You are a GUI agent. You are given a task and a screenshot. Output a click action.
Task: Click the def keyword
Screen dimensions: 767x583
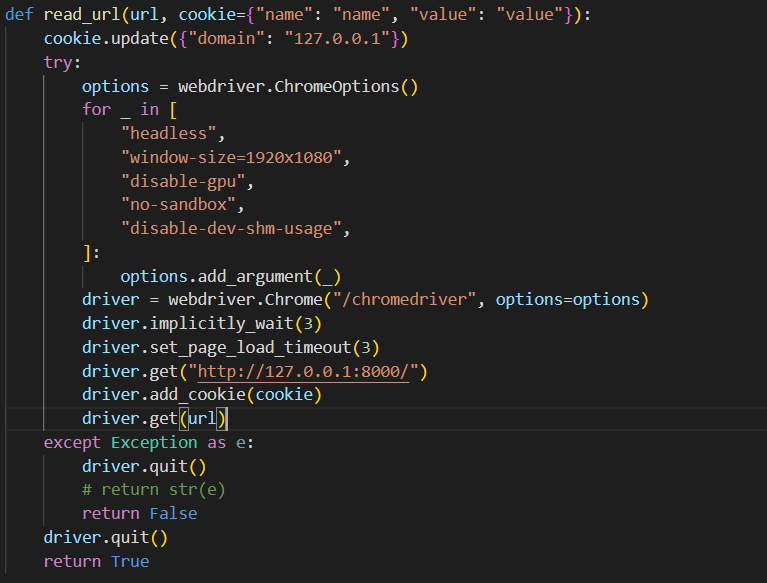[19, 15]
